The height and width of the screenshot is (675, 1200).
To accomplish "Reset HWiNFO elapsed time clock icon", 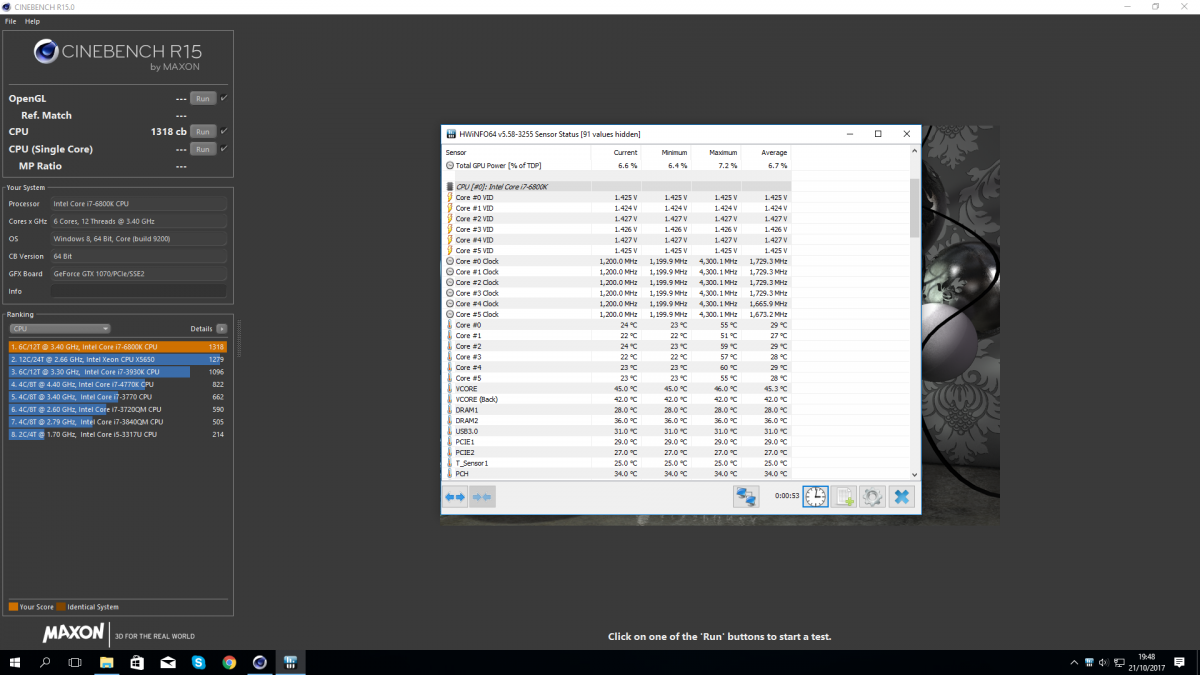I will point(816,496).
